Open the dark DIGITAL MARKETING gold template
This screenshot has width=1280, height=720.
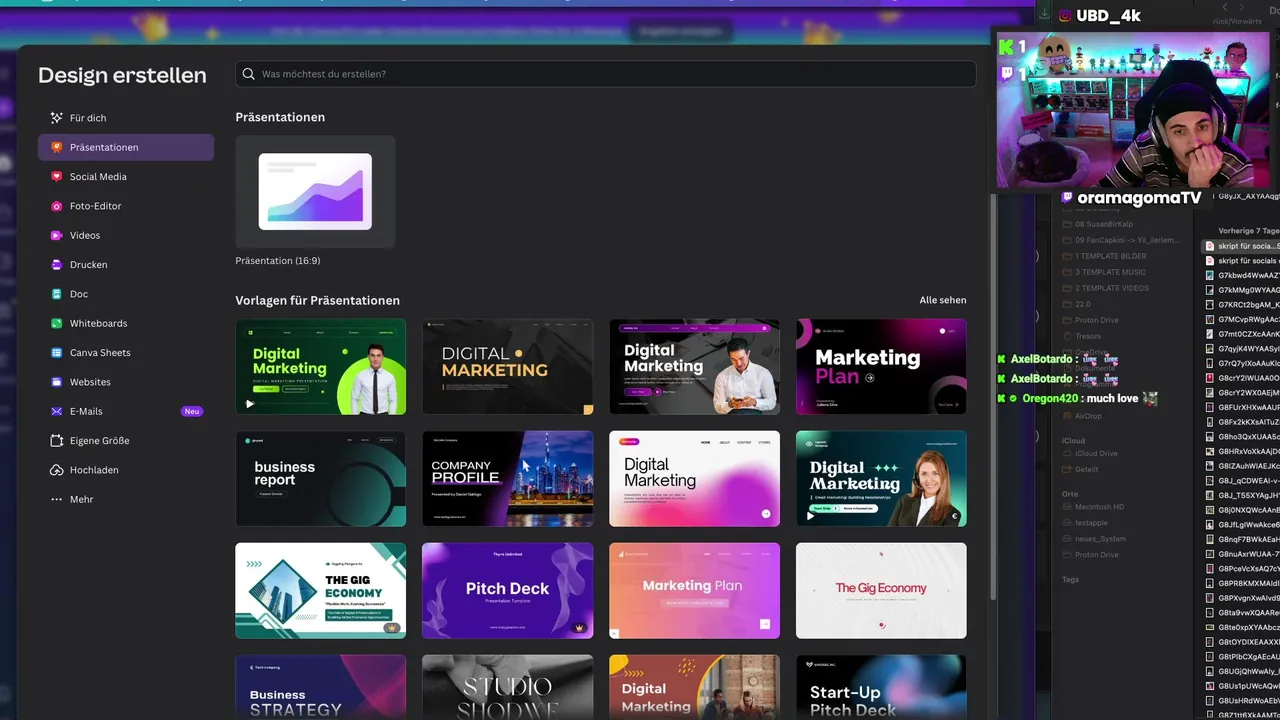pos(508,366)
